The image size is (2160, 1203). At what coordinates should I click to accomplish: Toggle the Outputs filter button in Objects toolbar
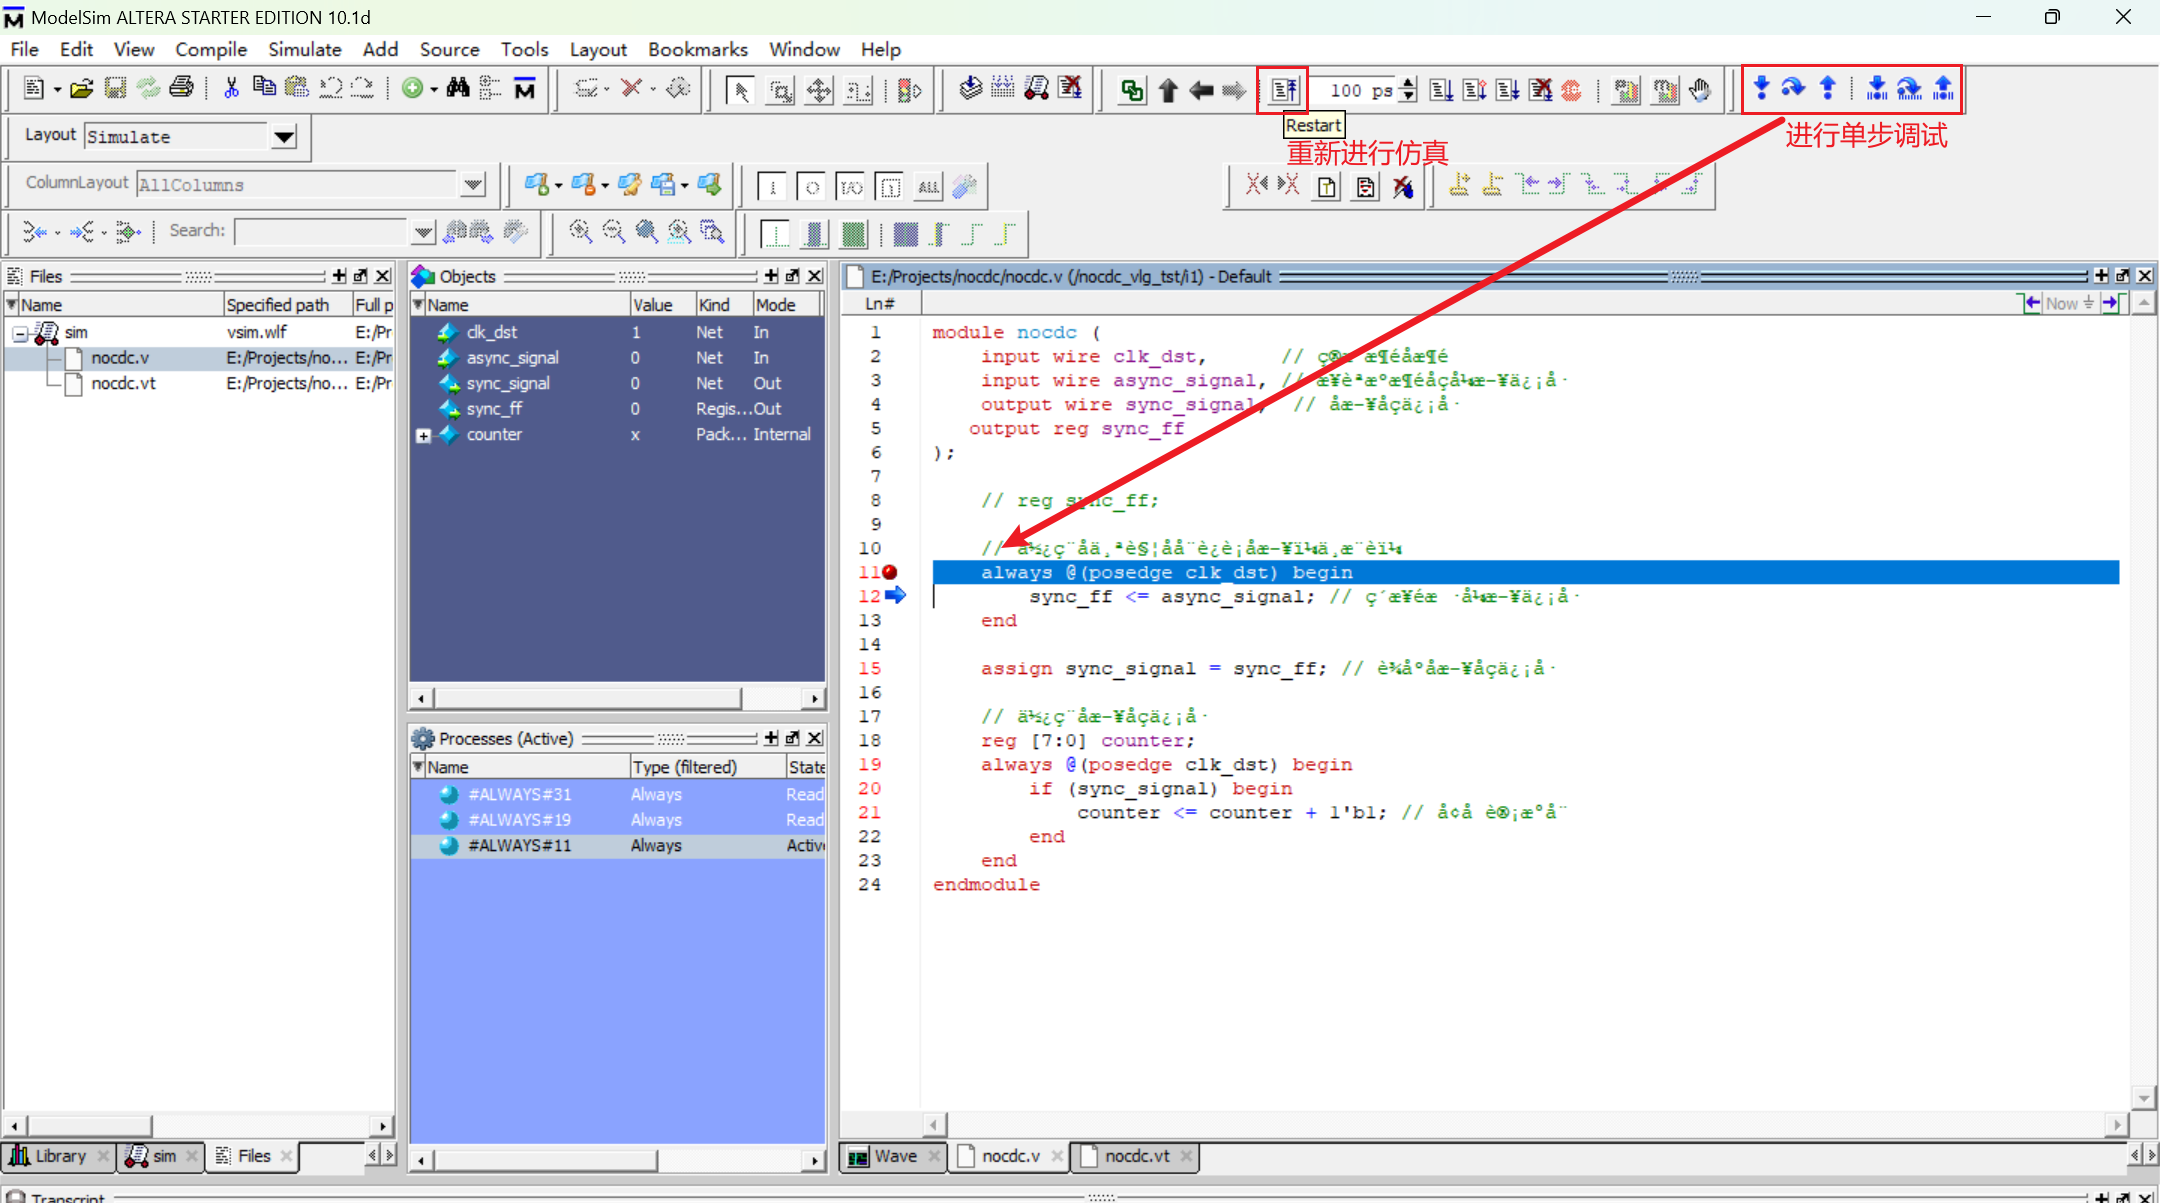coord(811,186)
